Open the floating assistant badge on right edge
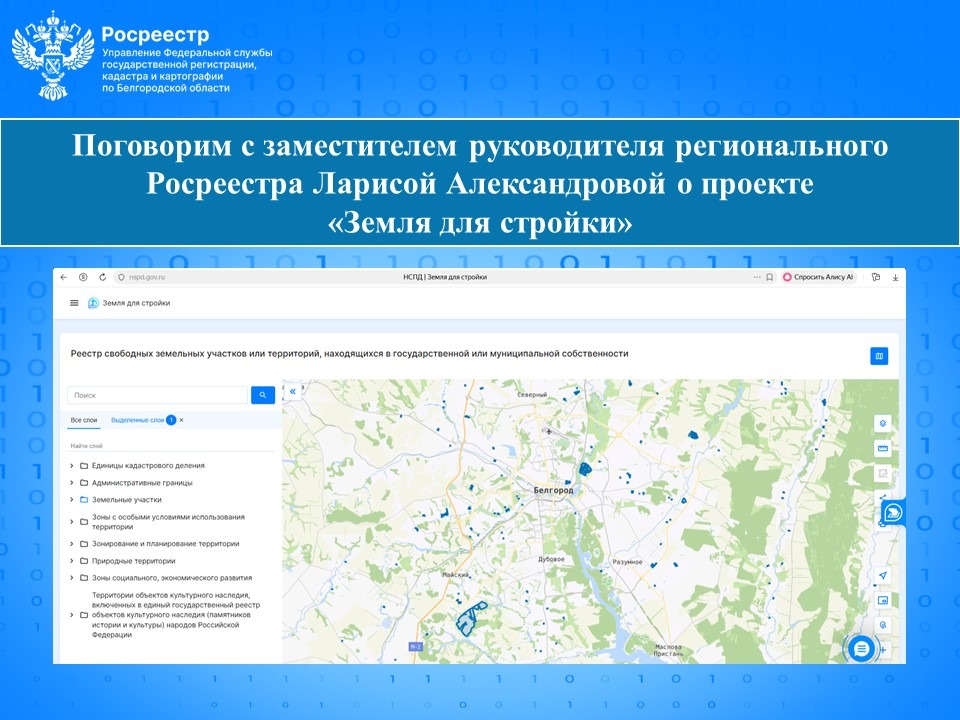Screen dimensions: 960x720 (x=893, y=512)
